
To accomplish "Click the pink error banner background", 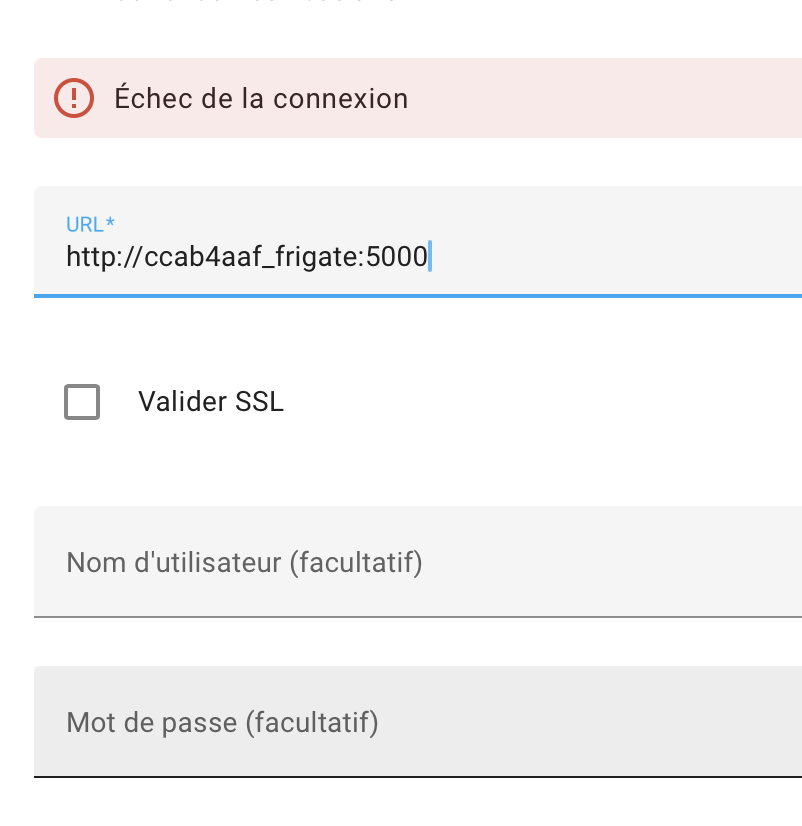I will coord(600,98).
